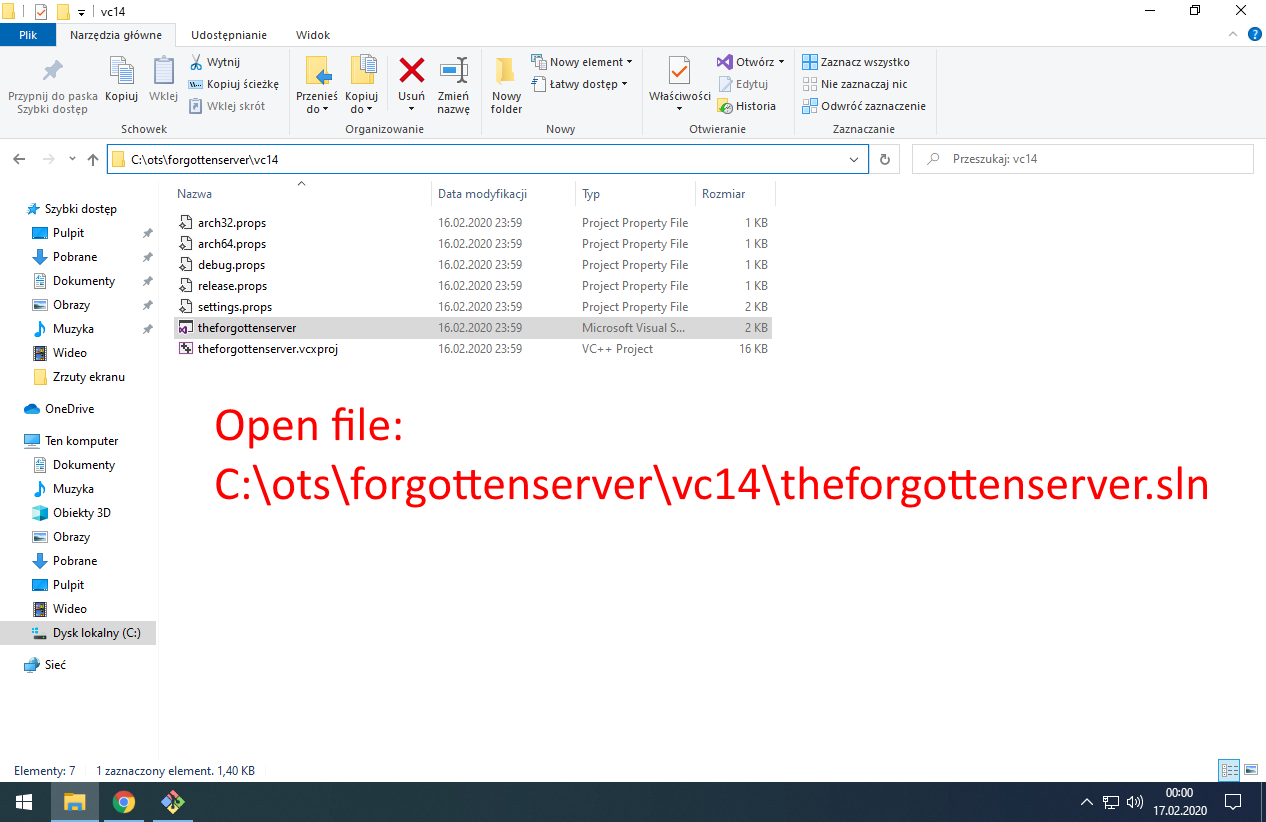1266x822 pixels.
Task: Select Zaznacz wszystko to select all files
Action: point(862,61)
